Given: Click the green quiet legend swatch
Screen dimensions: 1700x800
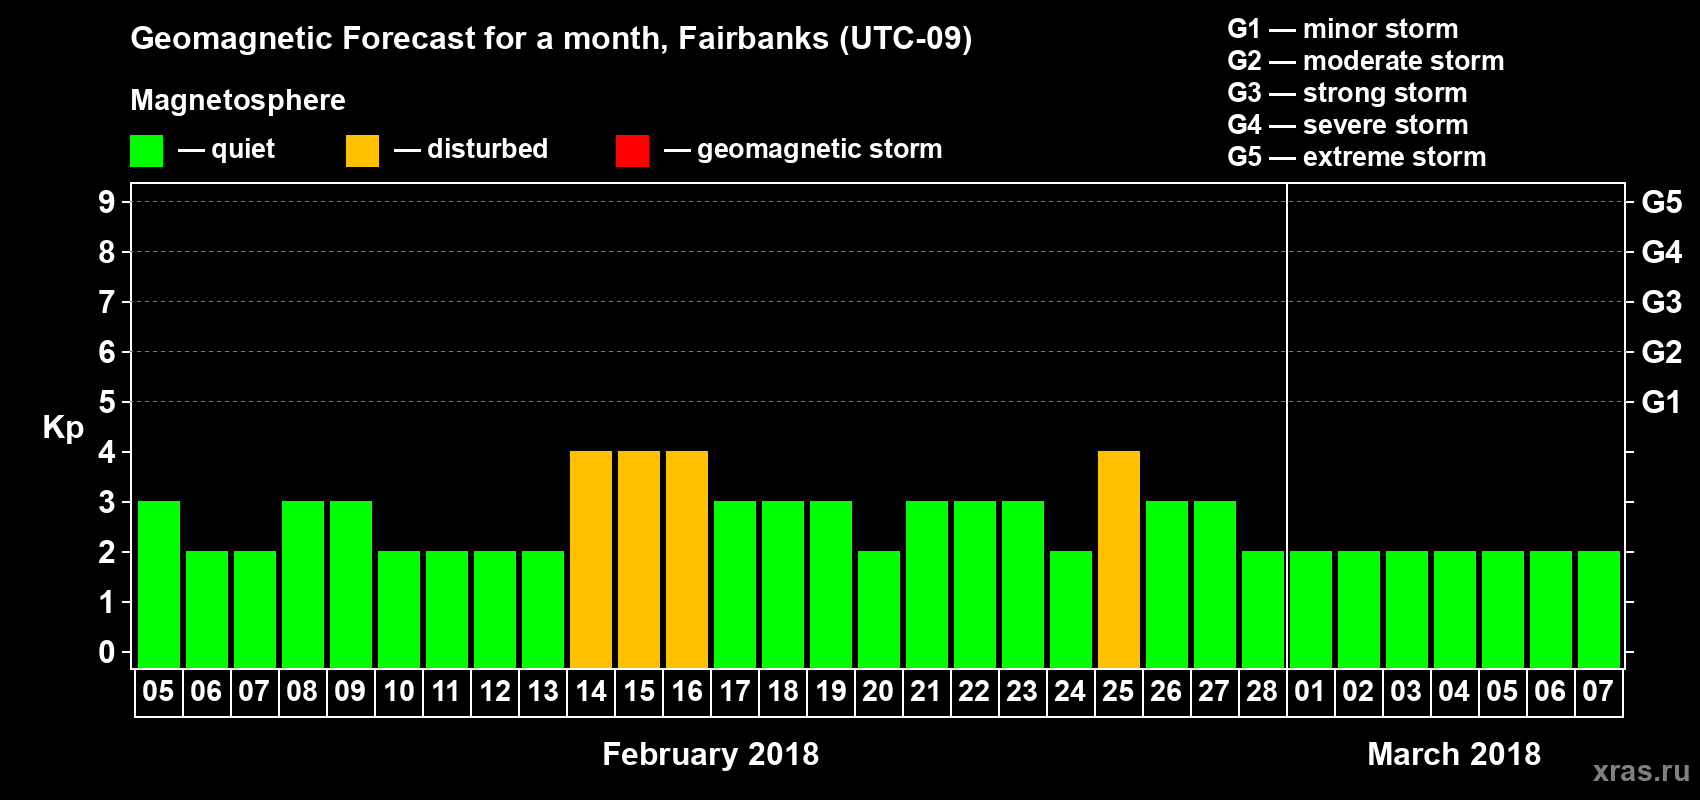Looking at the screenshot, I should (x=146, y=151).
